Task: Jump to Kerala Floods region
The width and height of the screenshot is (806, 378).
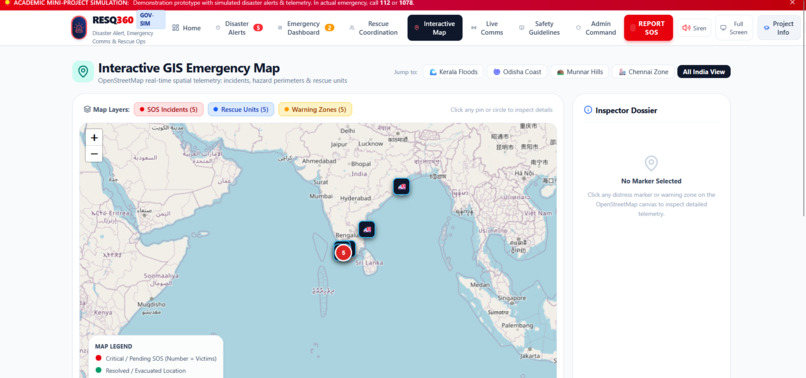Action: tap(453, 72)
